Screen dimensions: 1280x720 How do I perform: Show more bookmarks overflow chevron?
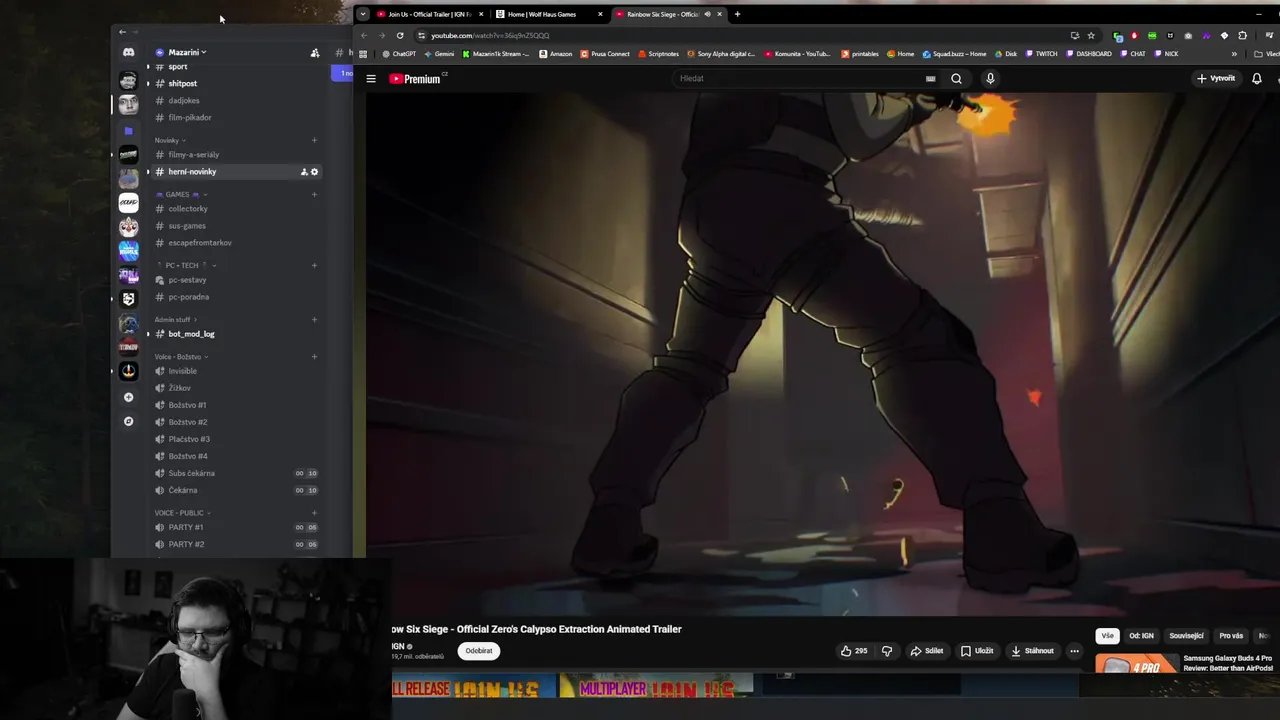click(x=1234, y=54)
